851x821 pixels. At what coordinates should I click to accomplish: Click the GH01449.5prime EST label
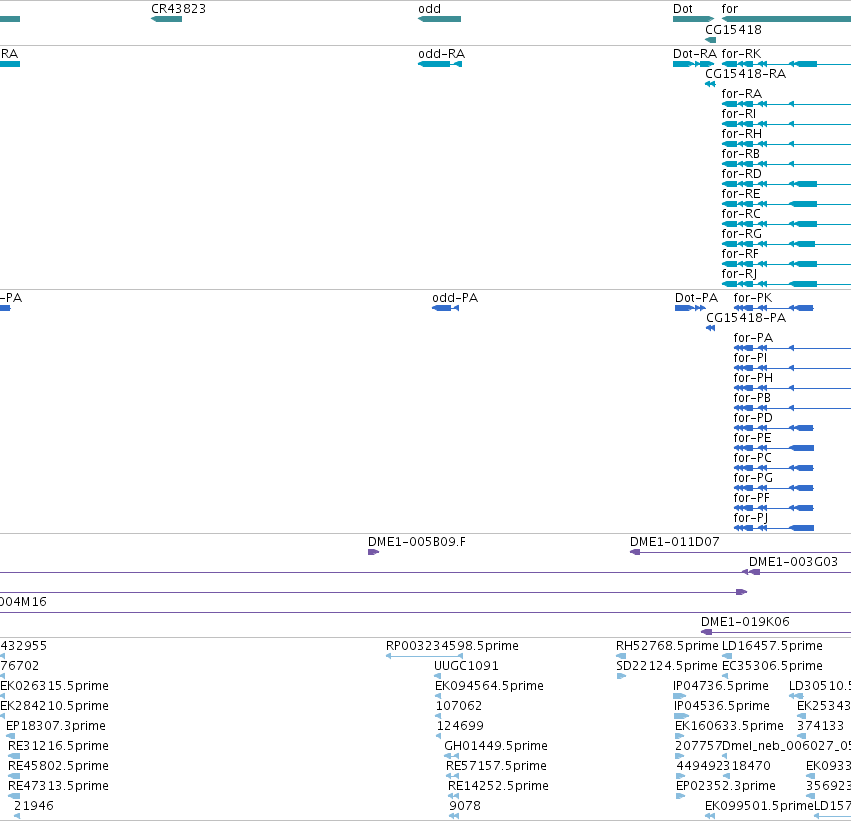tap(496, 746)
